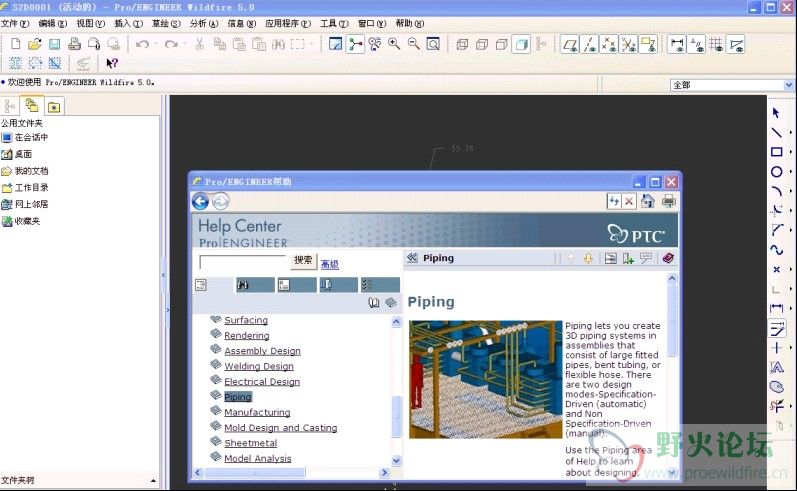797x491 pixels.
Task: Switch to the folder browser navigator tab
Action: click(x=32, y=105)
